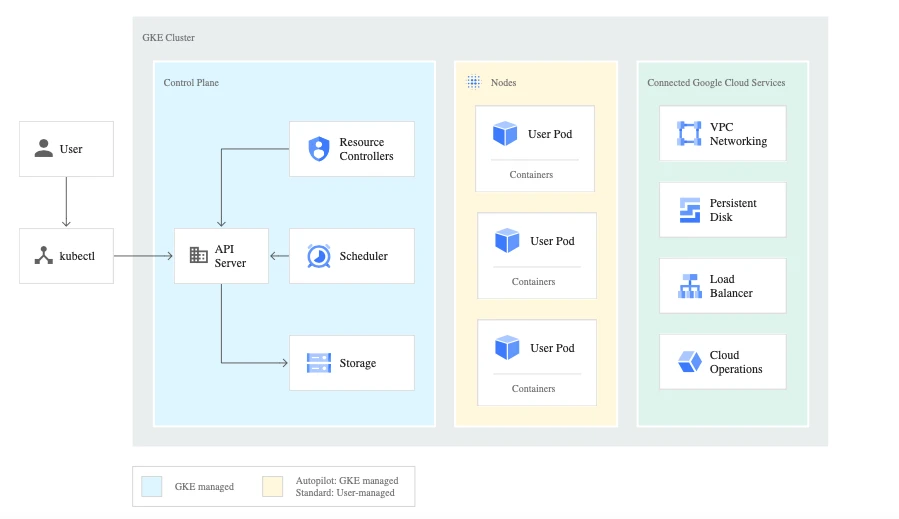The image size is (899, 519).
Task: Click the Persistent Disk icon
Action: (x=690, y=210)
